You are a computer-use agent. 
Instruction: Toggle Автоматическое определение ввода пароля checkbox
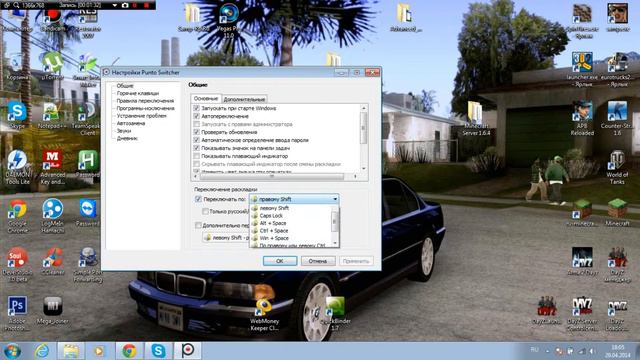pos(197,140)
